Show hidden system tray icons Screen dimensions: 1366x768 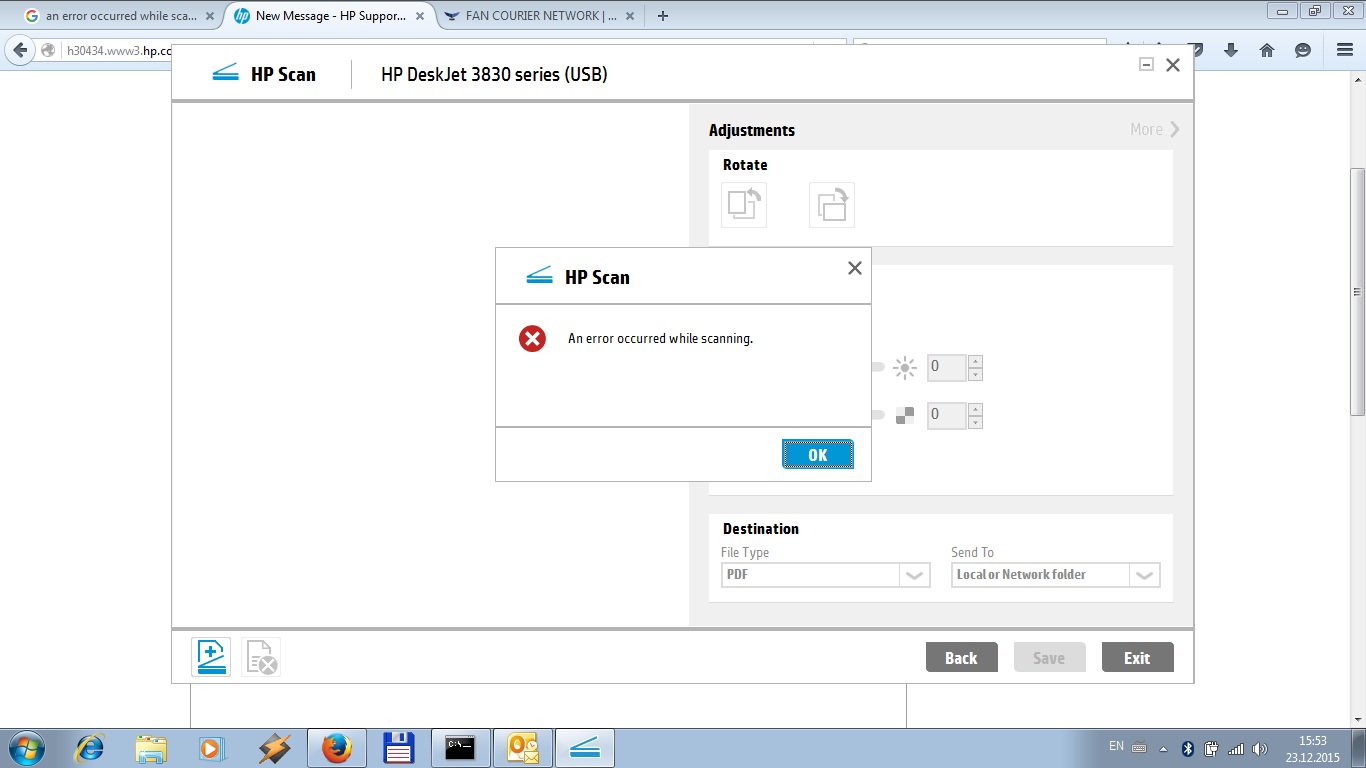pos(1163,748)
